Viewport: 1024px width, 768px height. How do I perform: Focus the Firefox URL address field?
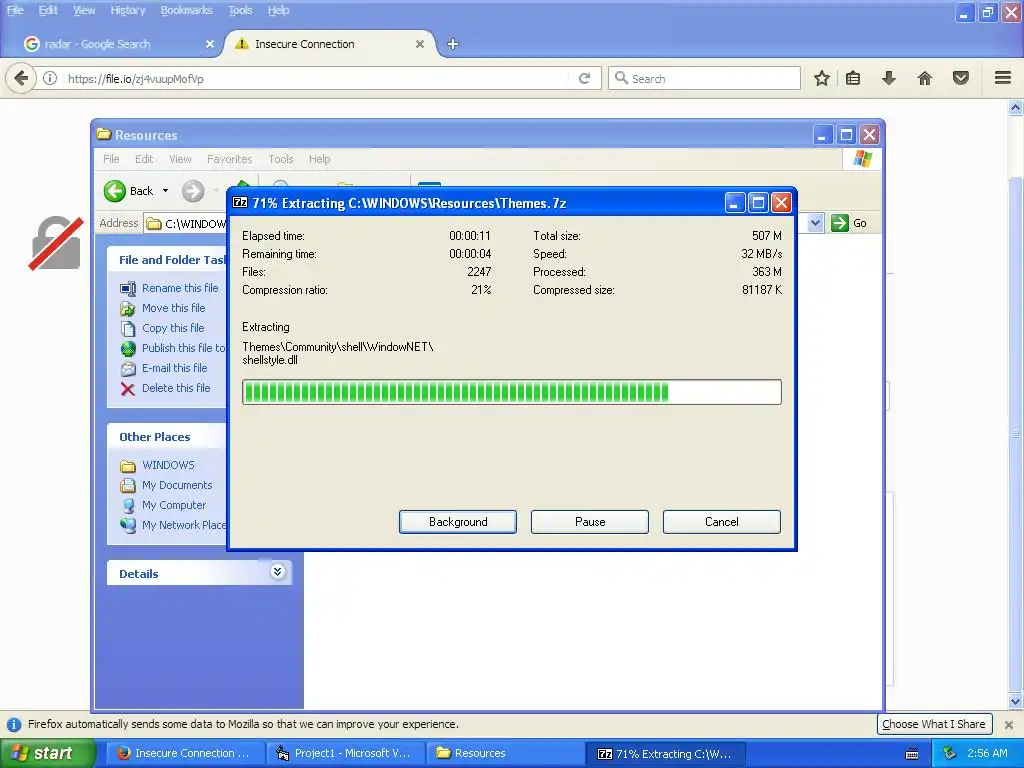click(x=317, y=78)
